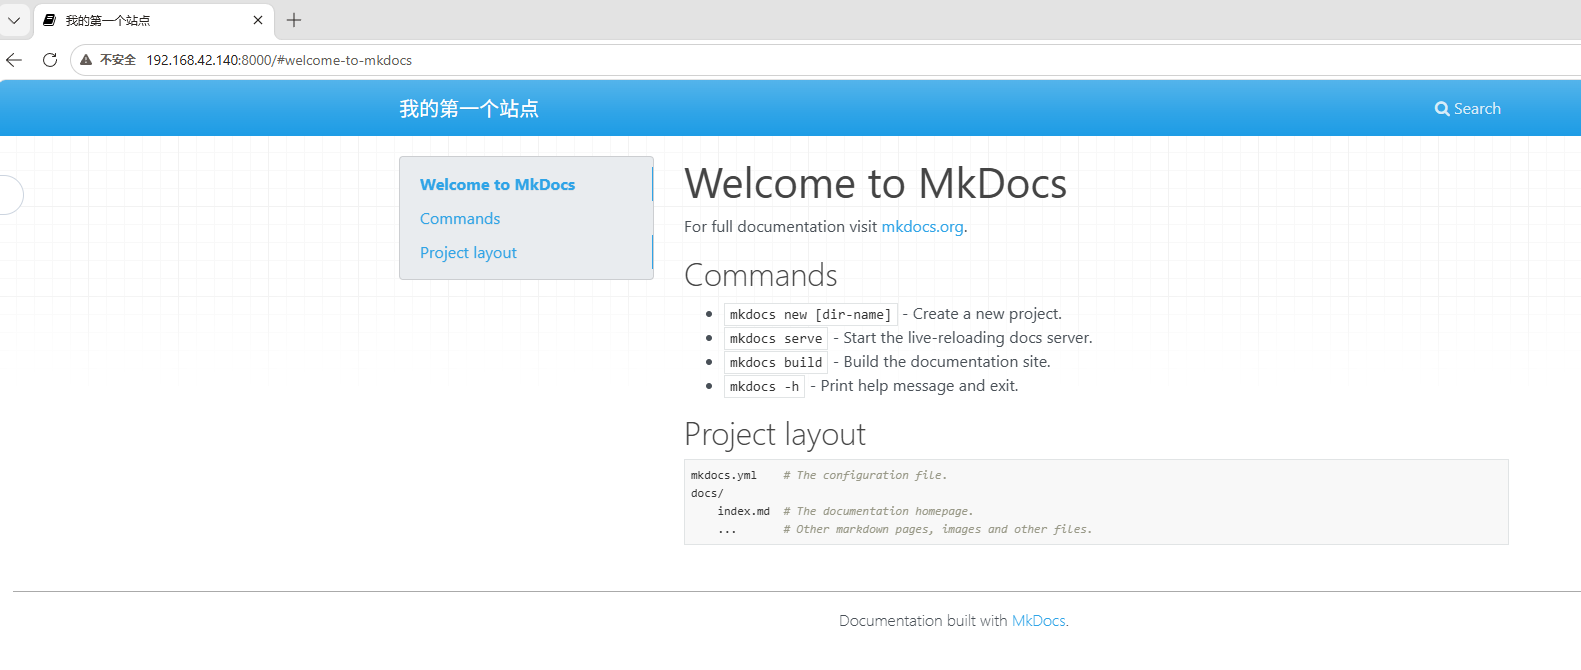The image size is (1581, 670).
Task: Click the 我的第一个站点 site title
Action: (469, 108)
